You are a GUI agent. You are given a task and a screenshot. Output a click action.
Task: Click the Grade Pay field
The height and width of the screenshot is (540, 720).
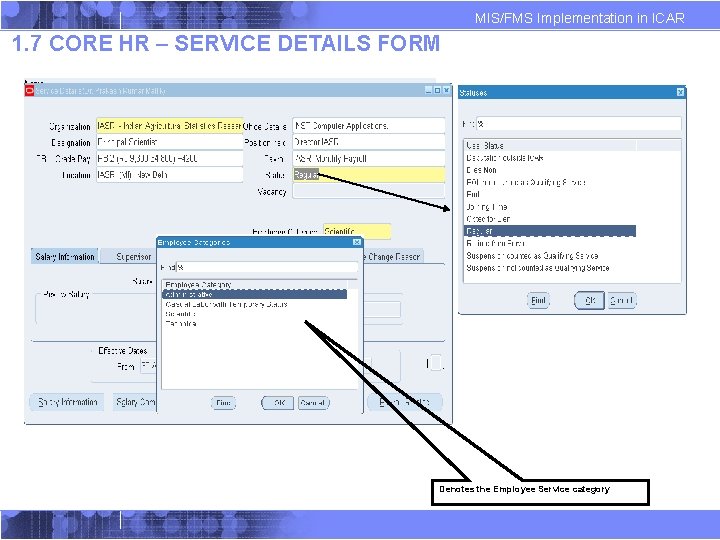(169, 159)
